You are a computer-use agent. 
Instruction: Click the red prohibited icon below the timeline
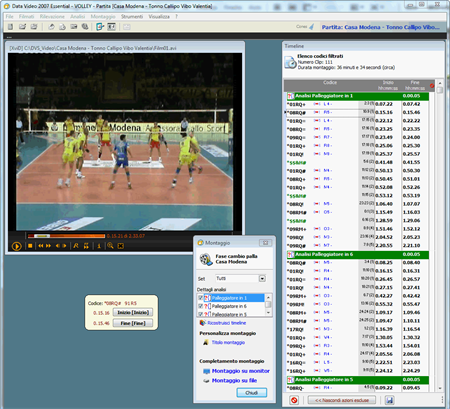click(294, 400)
